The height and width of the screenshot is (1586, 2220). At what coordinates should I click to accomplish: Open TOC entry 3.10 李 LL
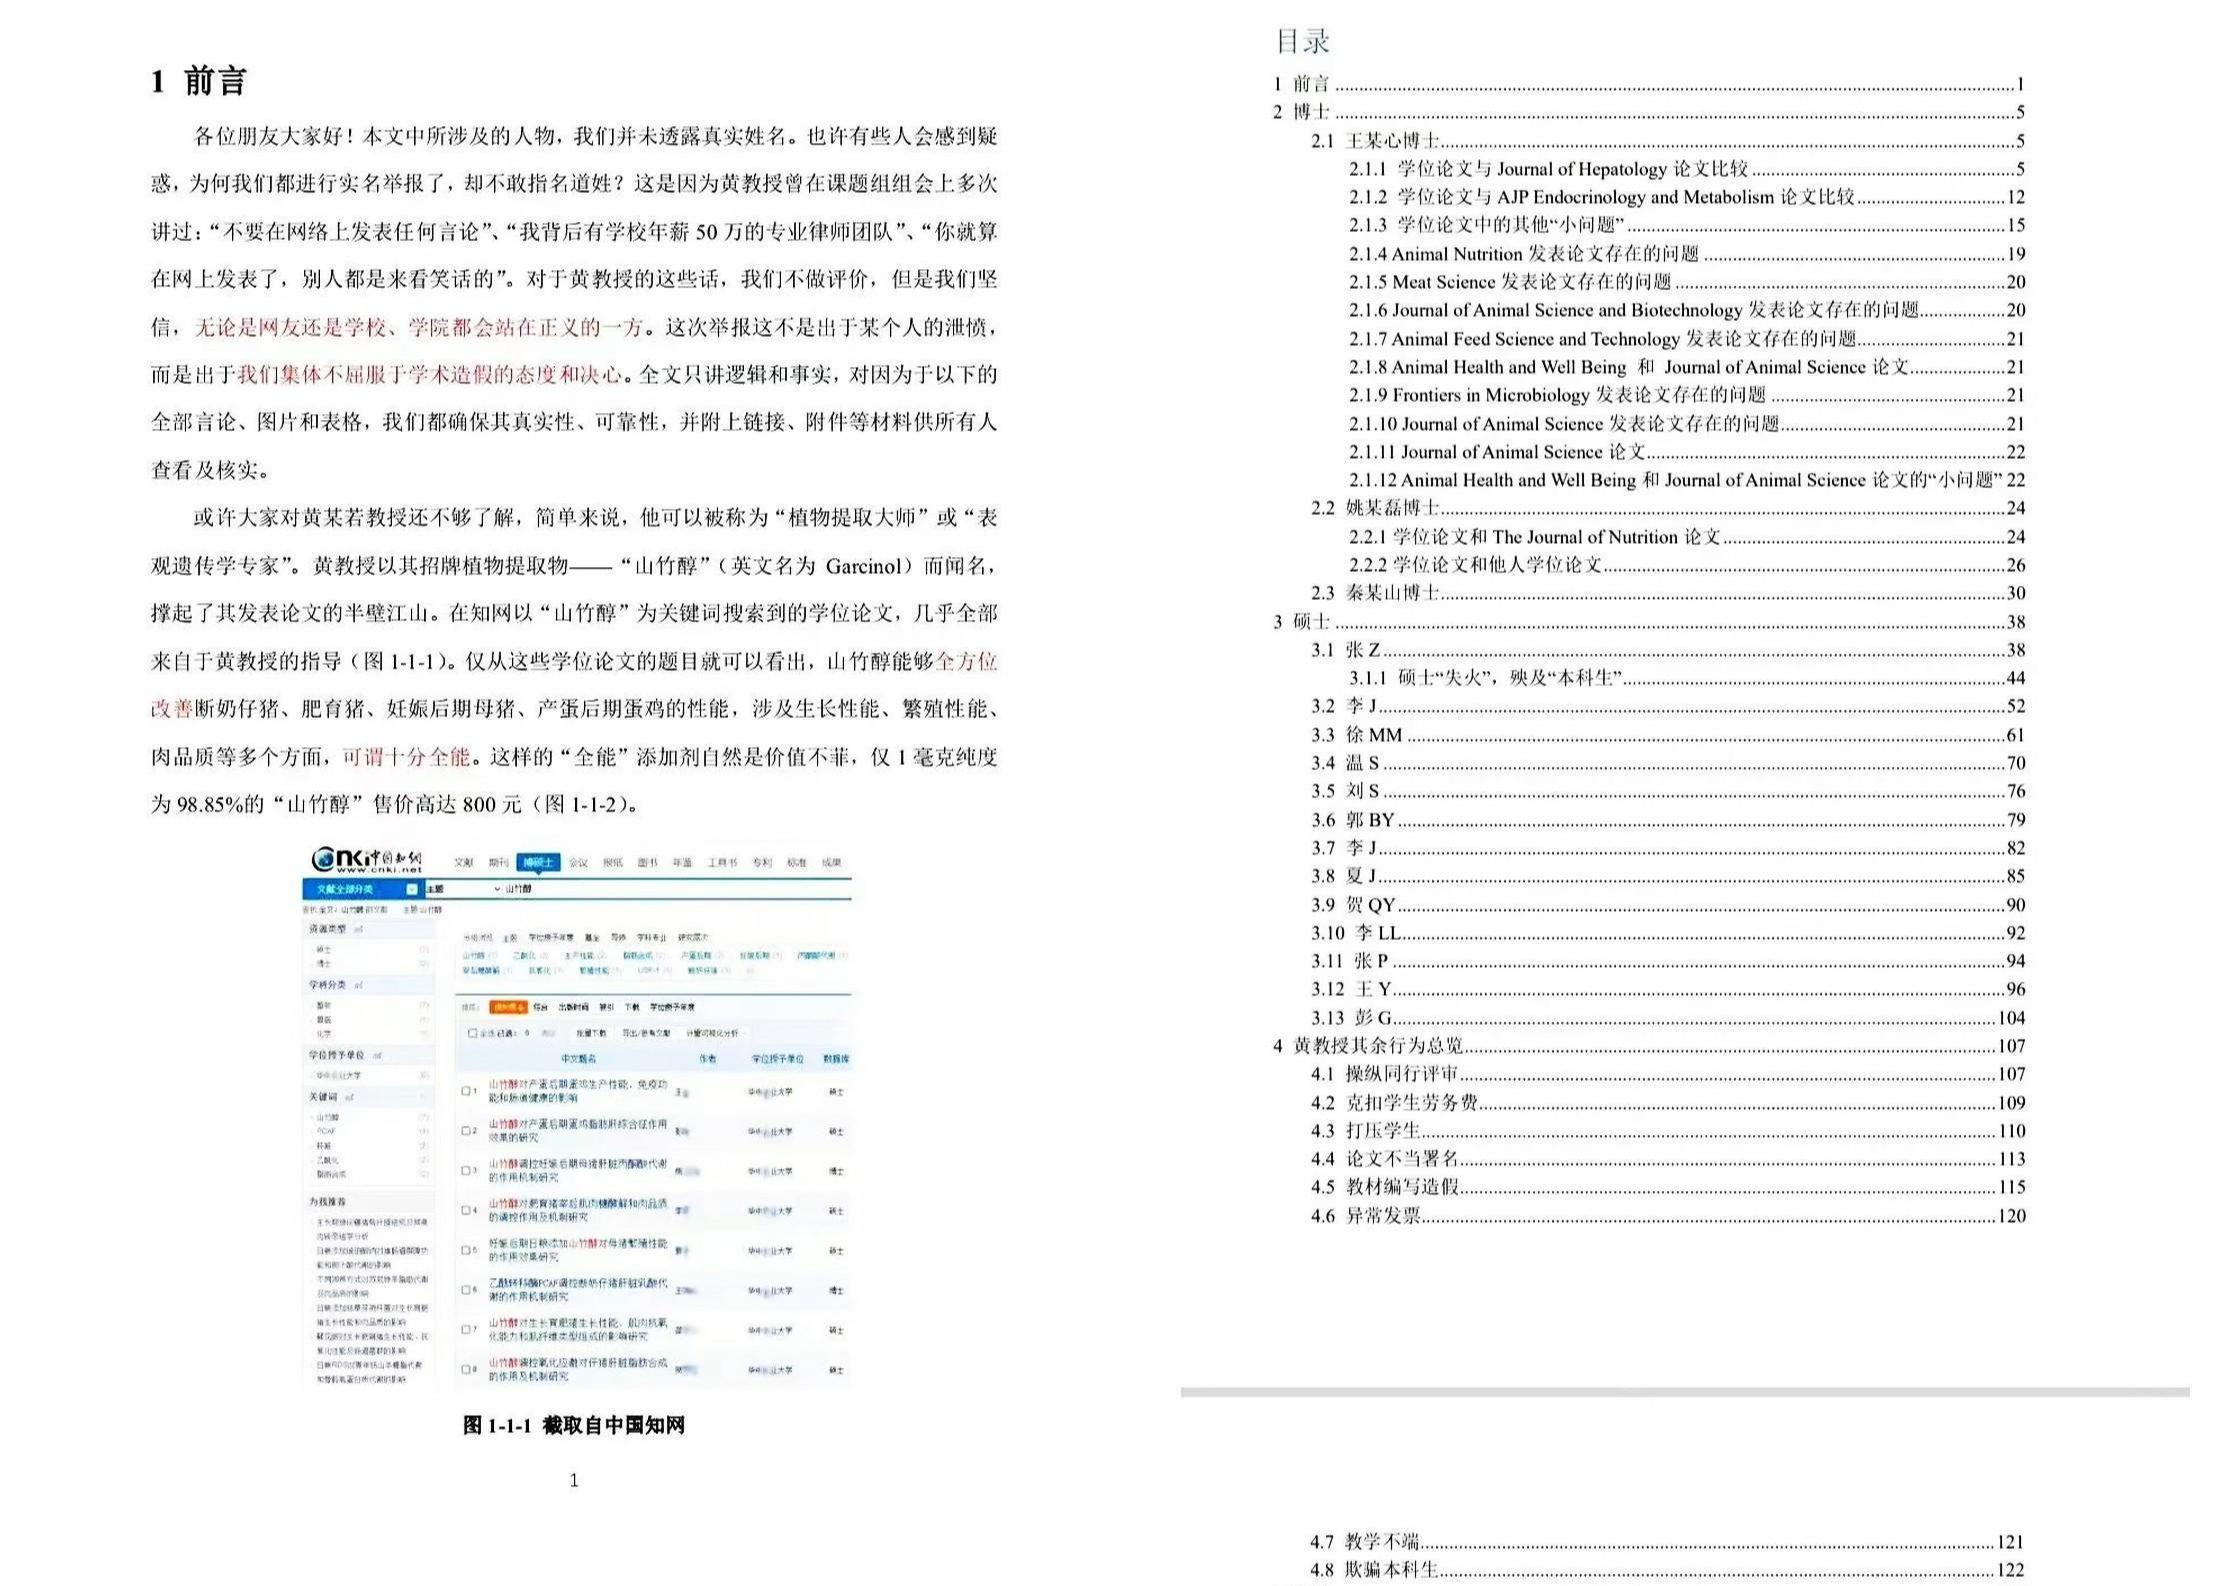1667,933
